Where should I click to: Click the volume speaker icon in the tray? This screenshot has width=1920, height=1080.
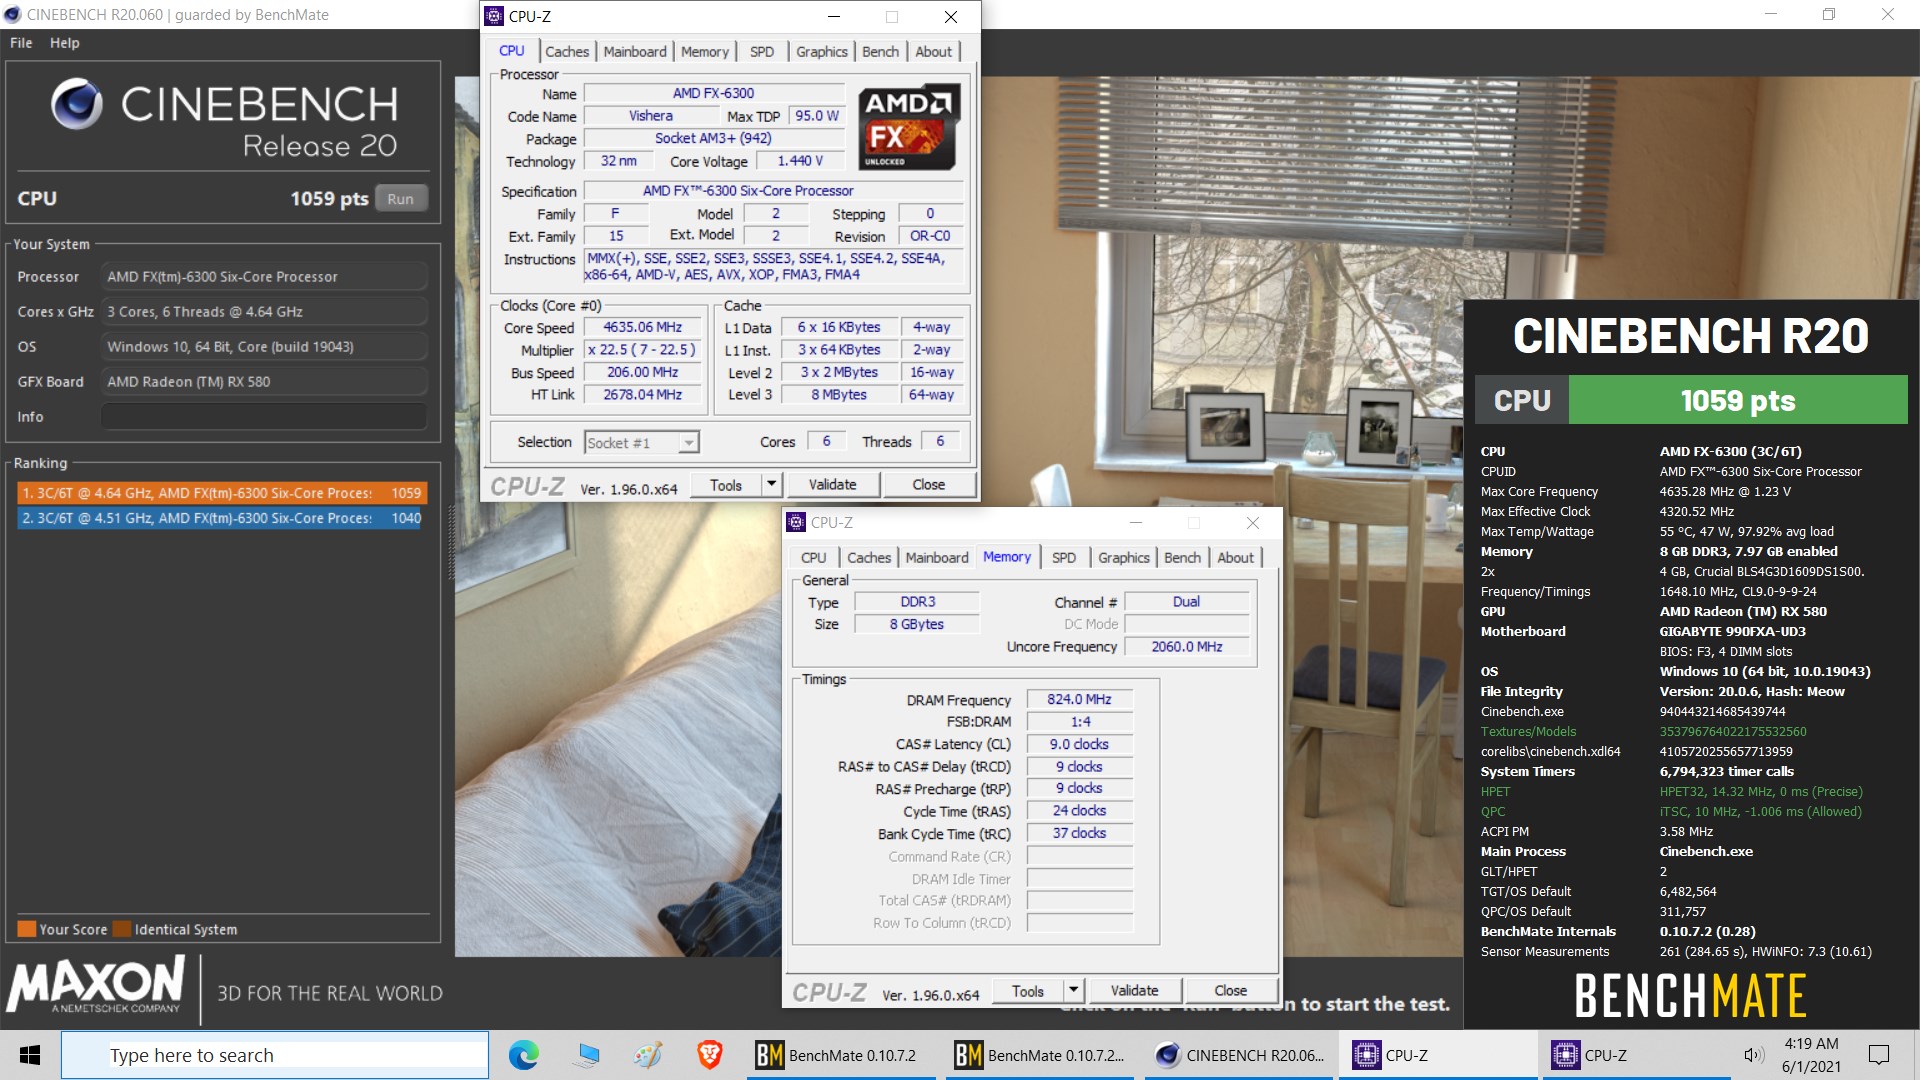(1753, 1055)
